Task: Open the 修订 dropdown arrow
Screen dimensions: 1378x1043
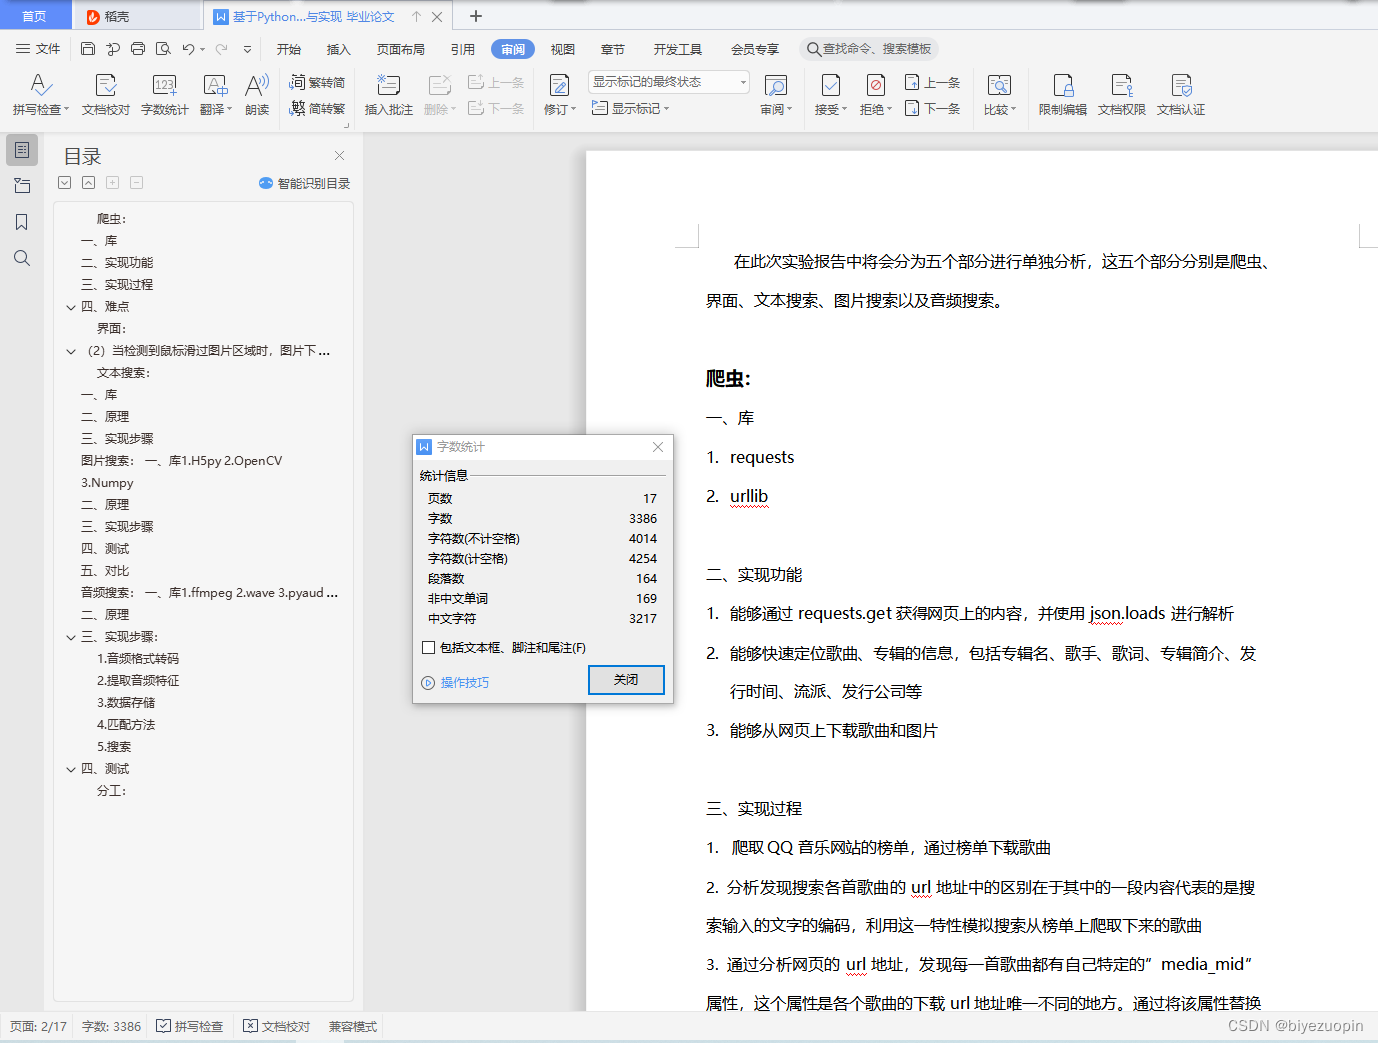Action: pyautogui.click(x=573, y=110)
